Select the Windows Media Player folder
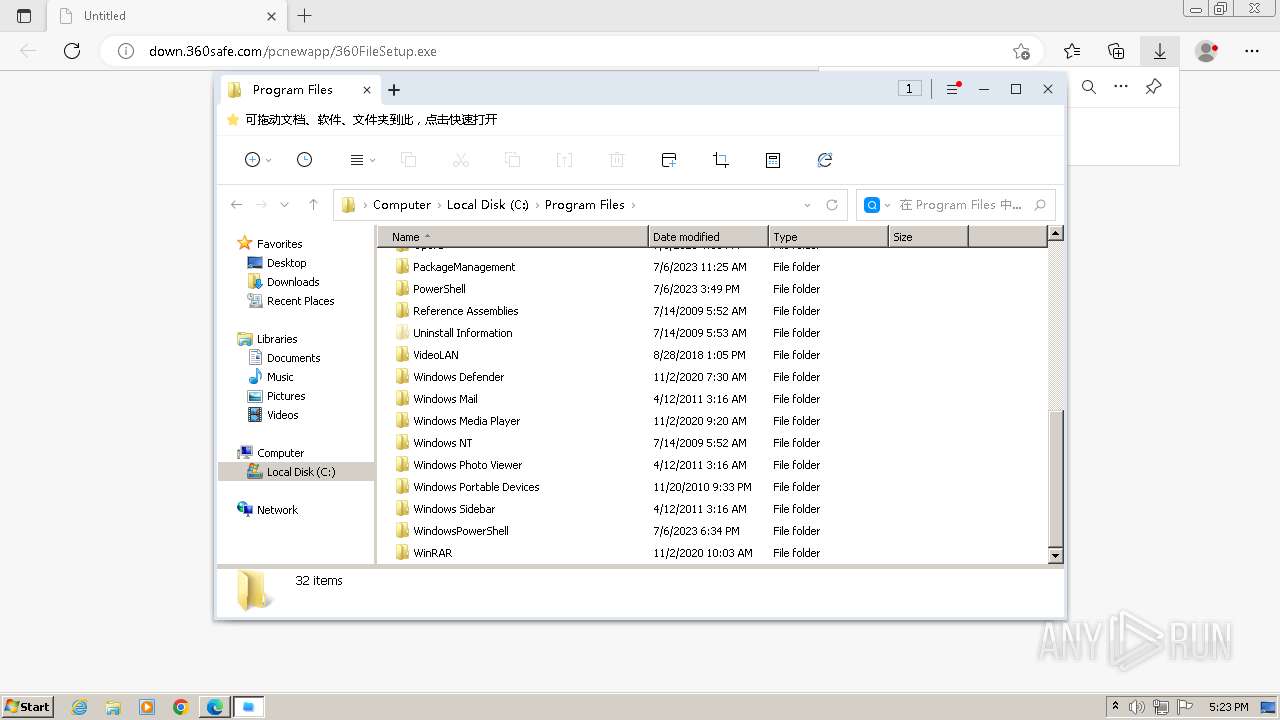This screenshot has width=1280, height=720. [x=466, y=421]
